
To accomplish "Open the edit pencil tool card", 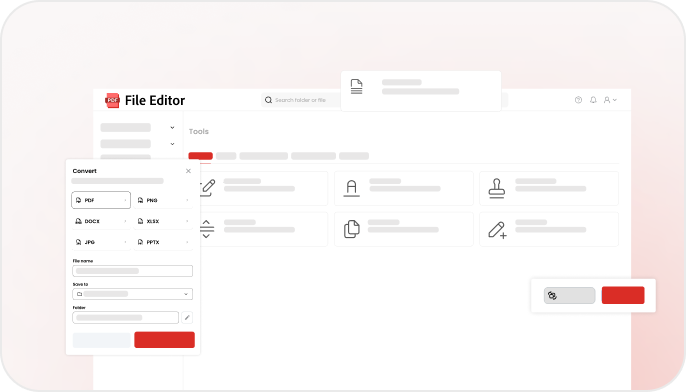I will [264, 188].
